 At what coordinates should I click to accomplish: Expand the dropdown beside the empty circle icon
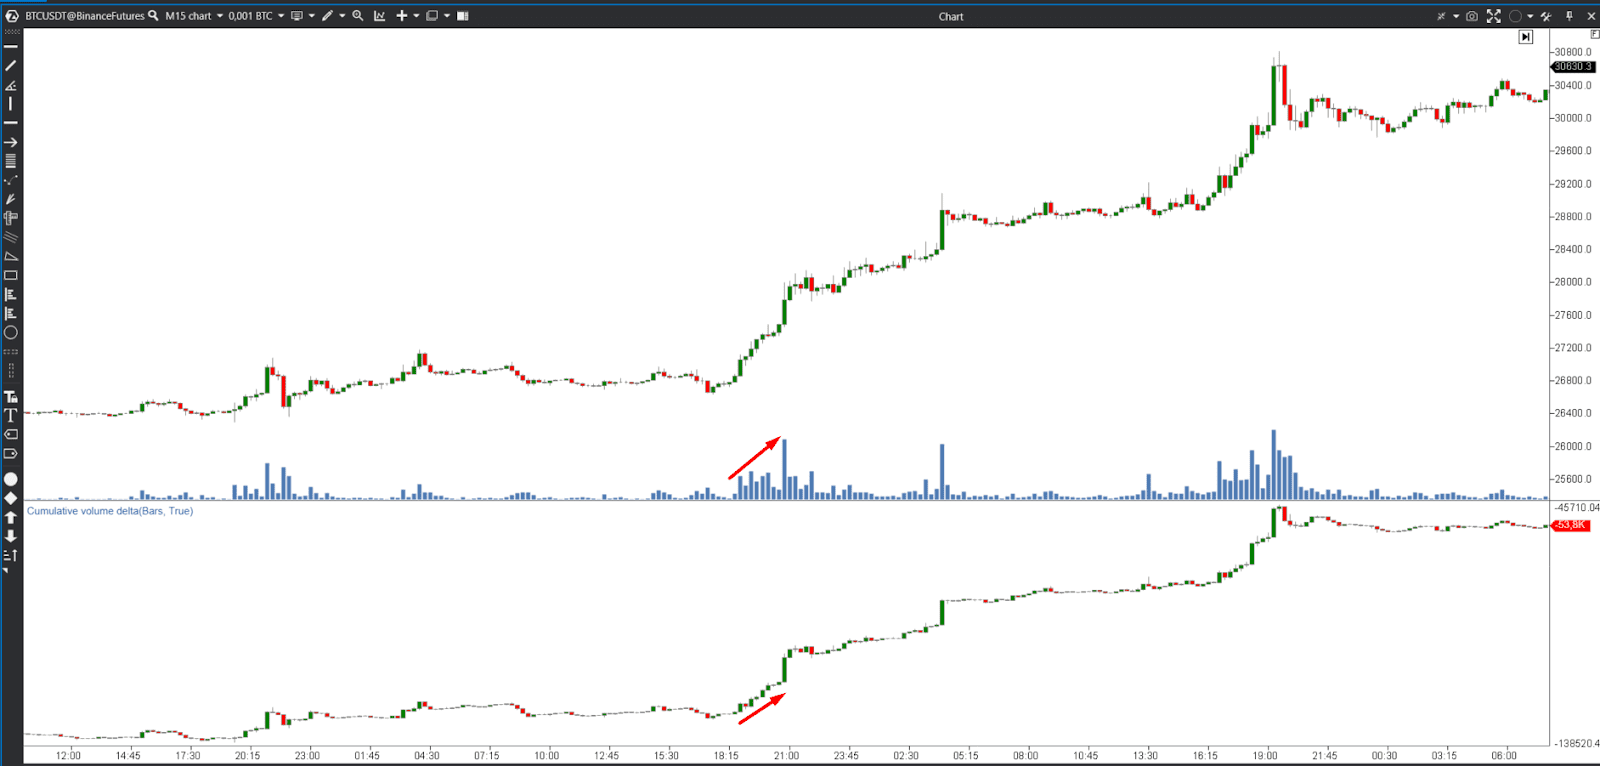[1530, 16]
